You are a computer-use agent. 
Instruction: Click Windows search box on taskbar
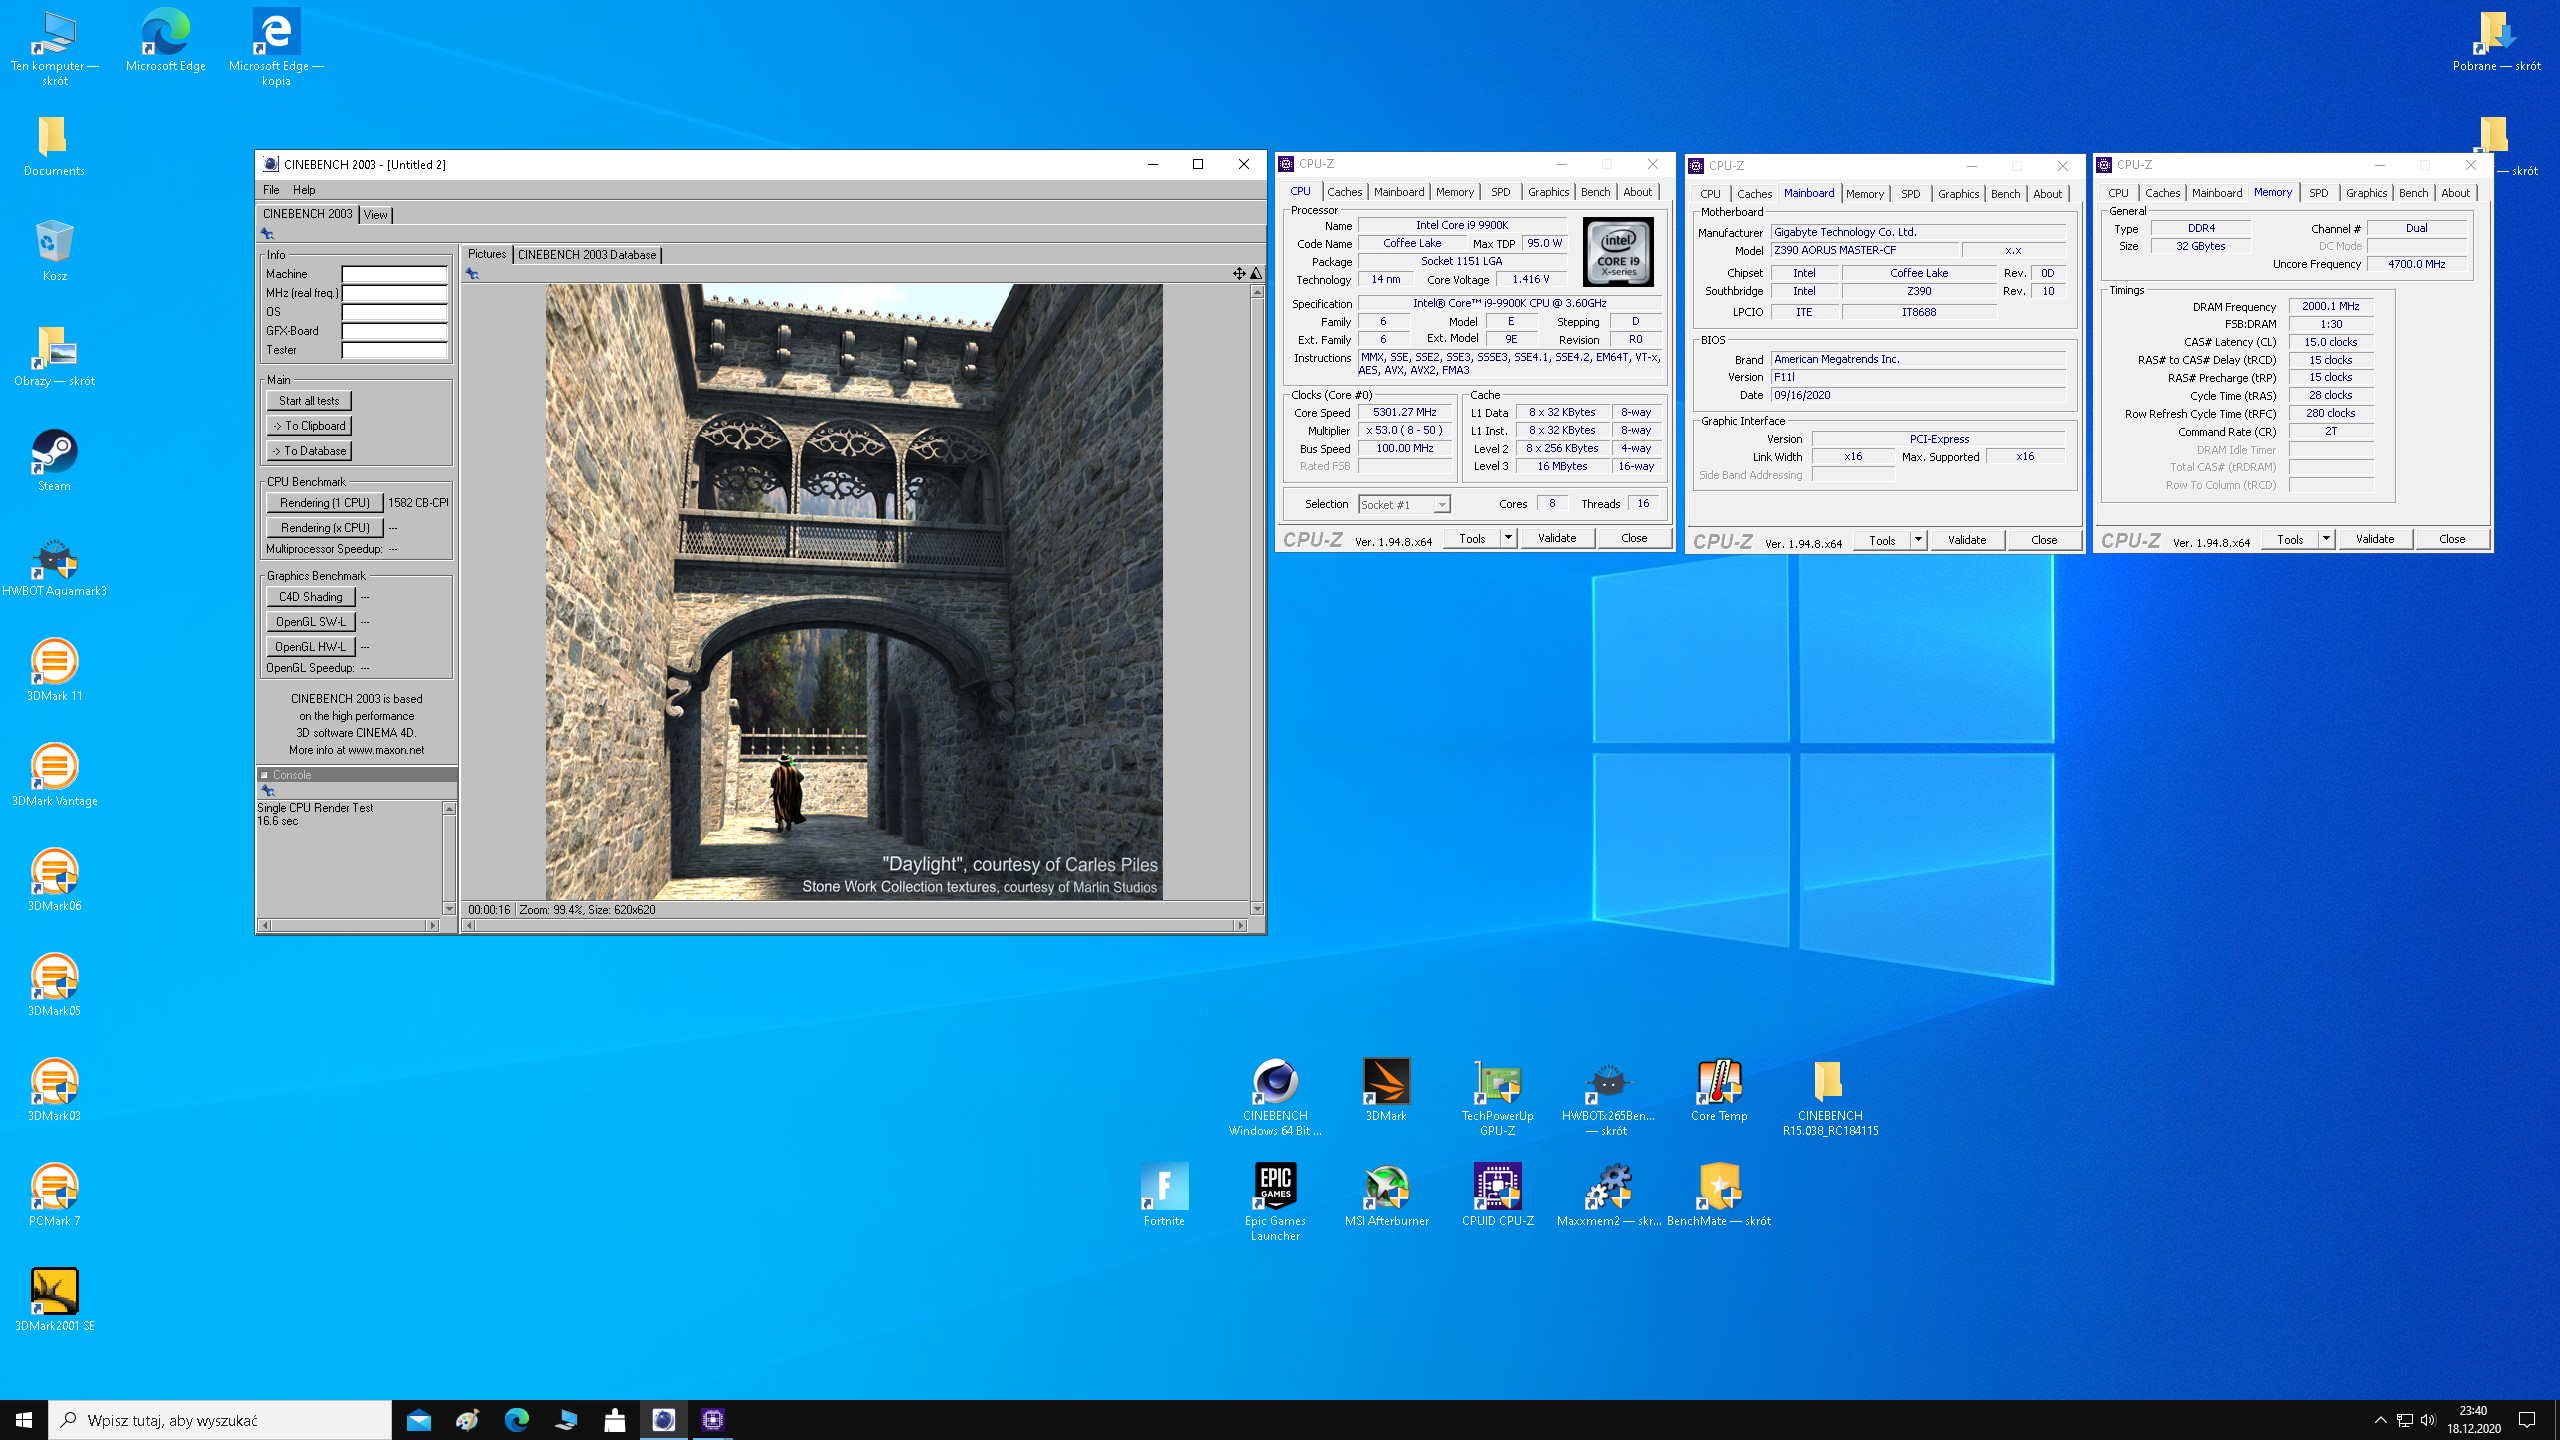220,1420
